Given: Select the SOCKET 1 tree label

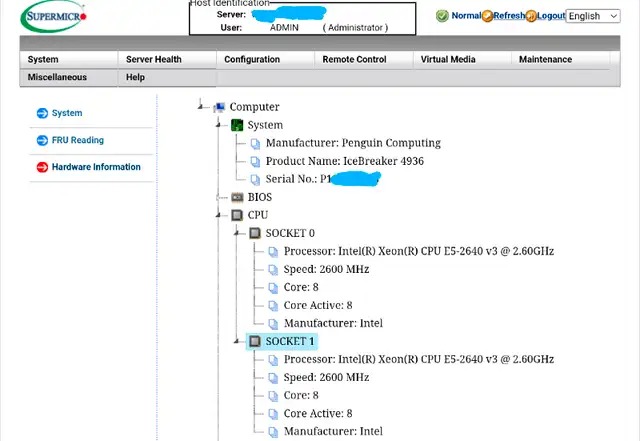Looking at the screenshot, I should (x=290, y=341).
